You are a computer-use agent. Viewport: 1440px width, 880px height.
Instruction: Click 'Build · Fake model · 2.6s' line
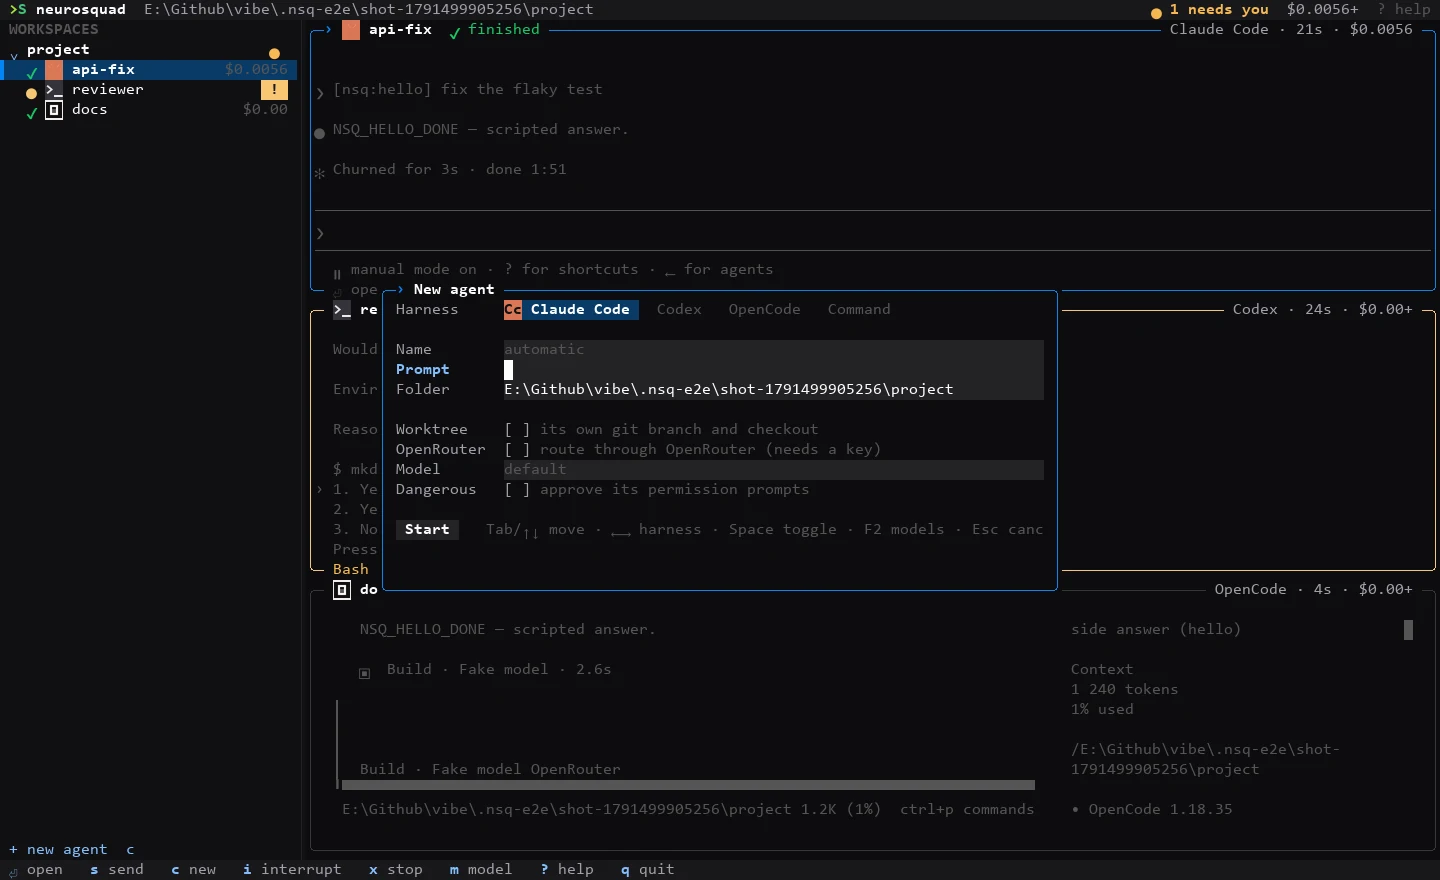click(x=499, y=670)
